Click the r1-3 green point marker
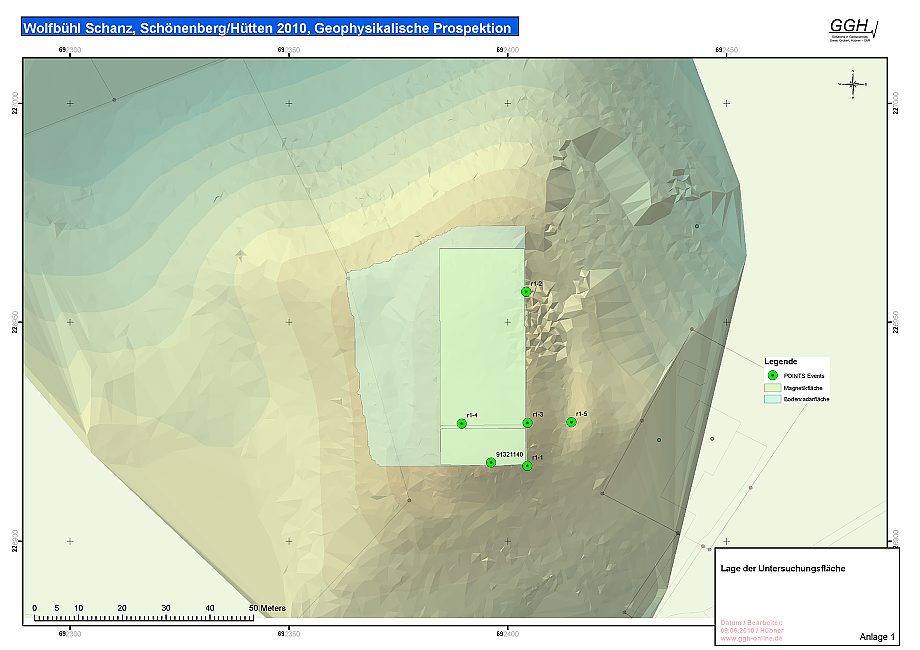The height and width of the screenshot is (650, 920). [528, 422]
